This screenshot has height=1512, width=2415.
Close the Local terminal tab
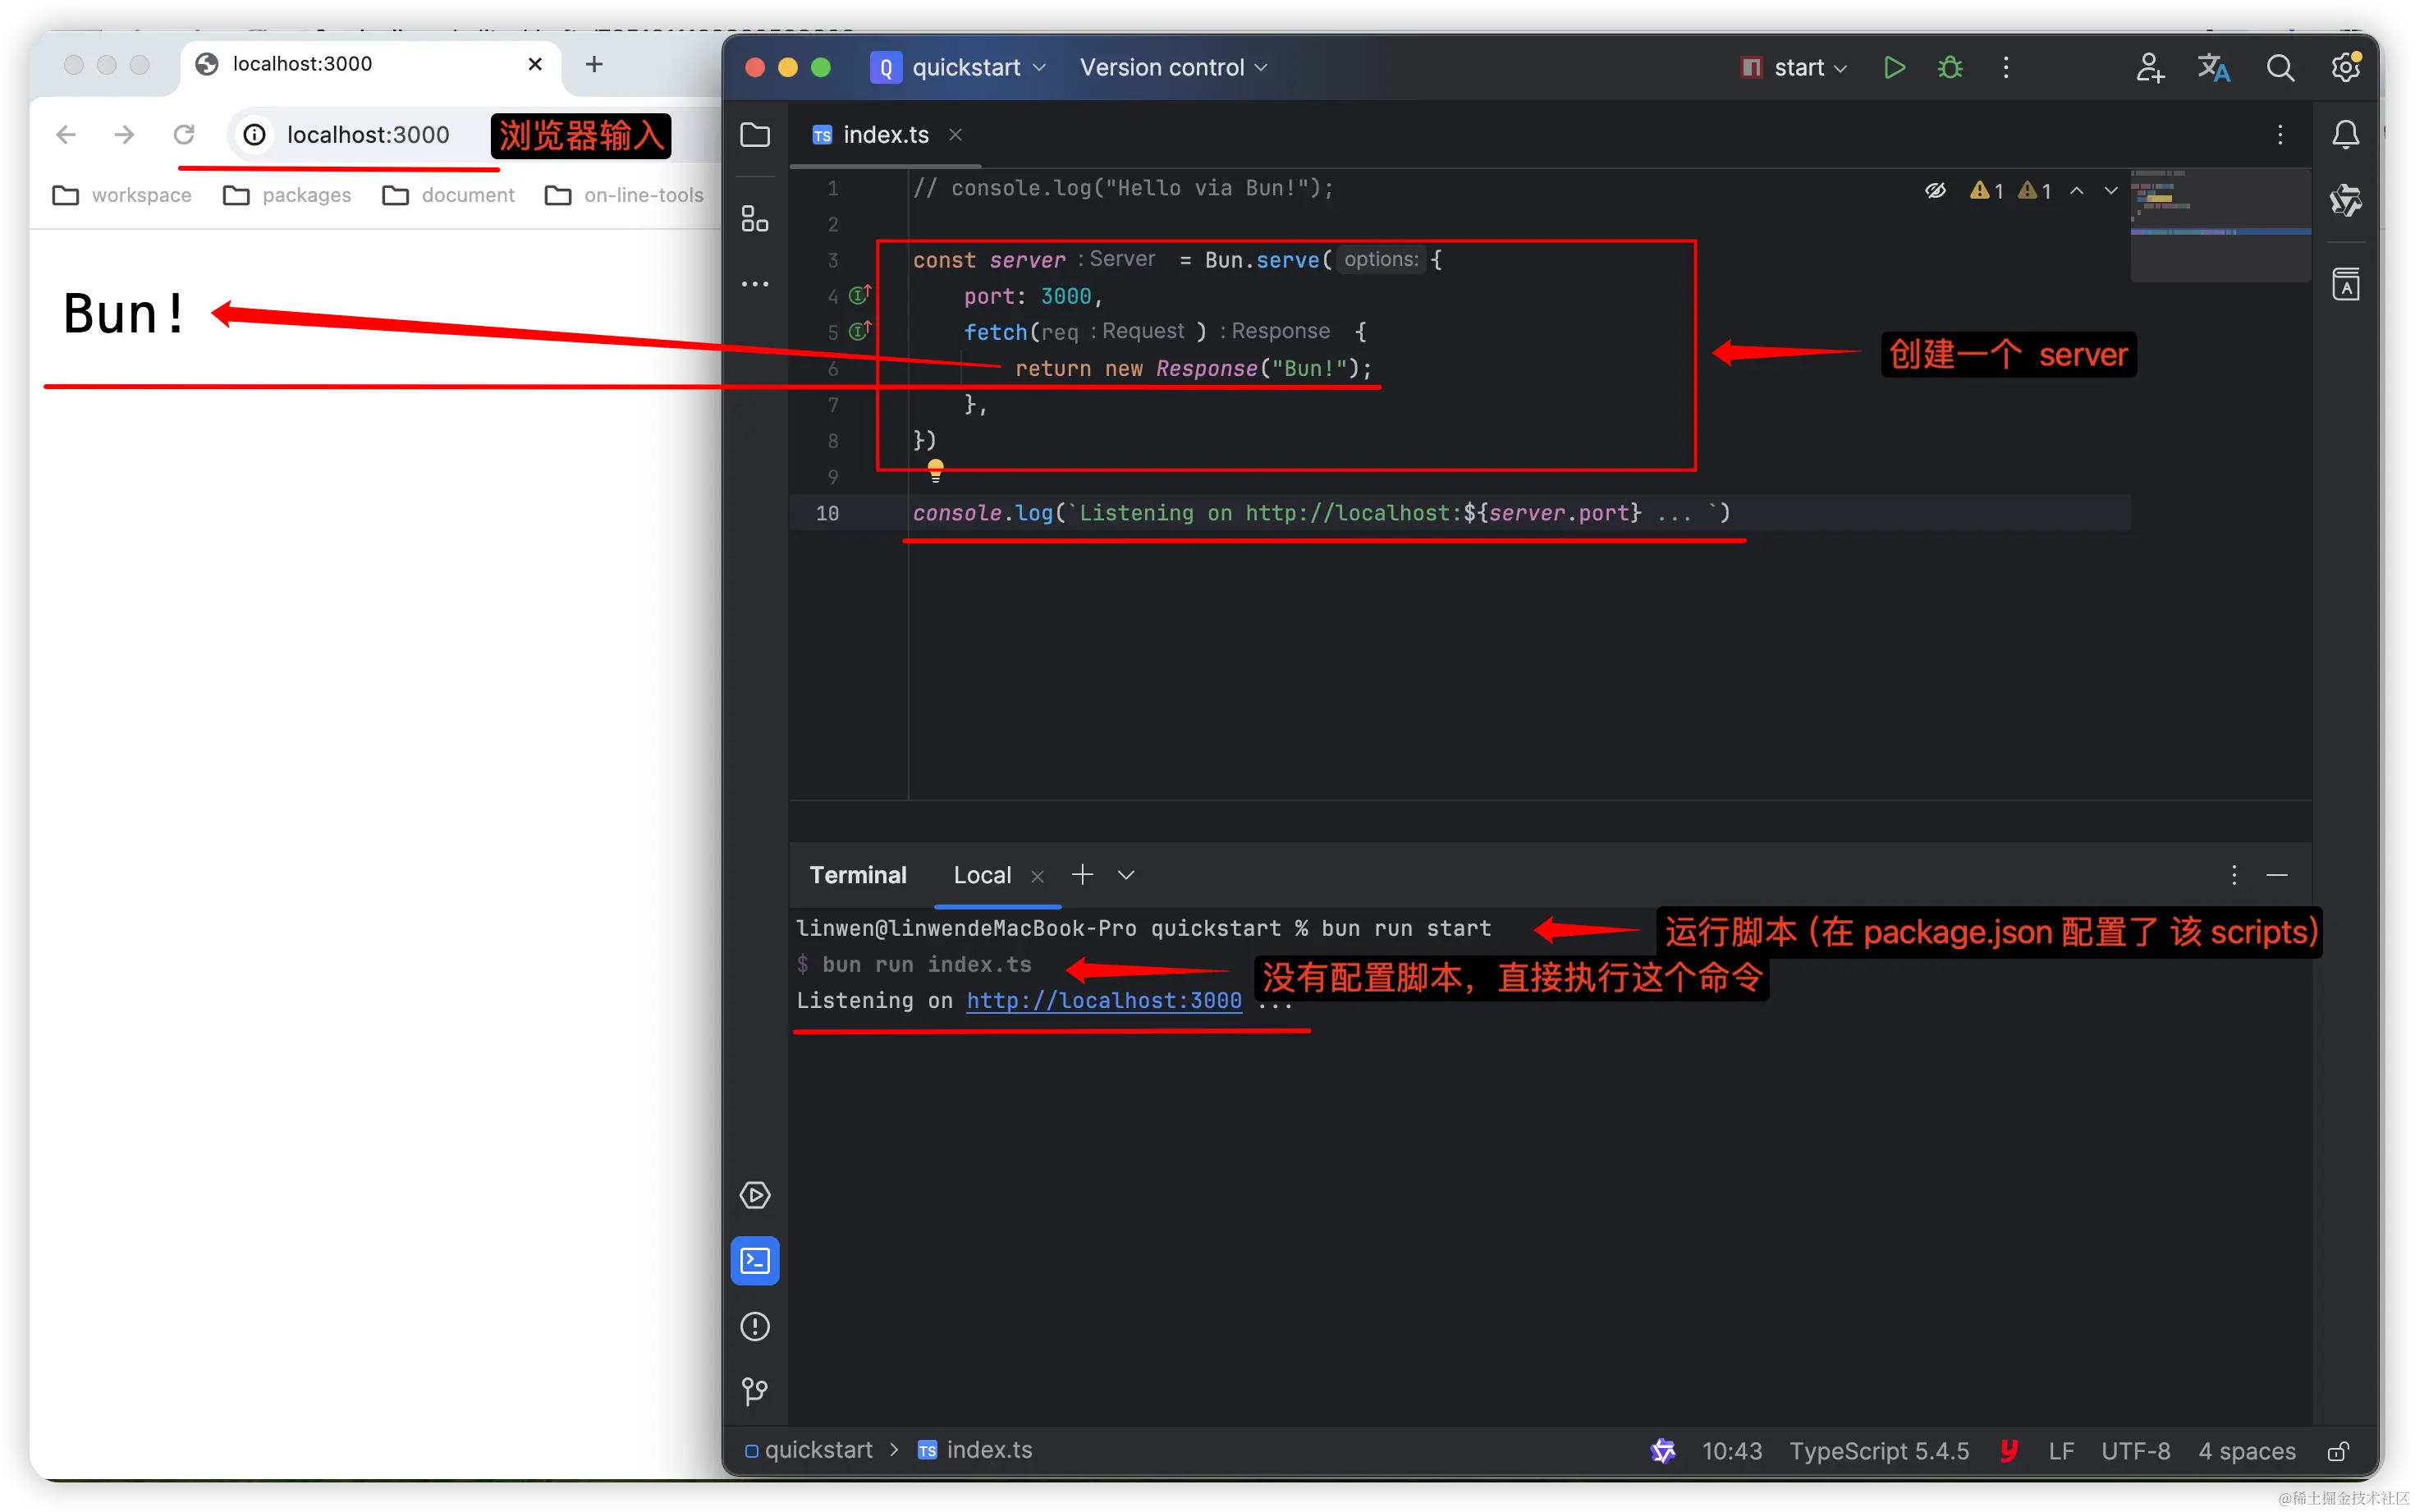(x=1037, y=876)
